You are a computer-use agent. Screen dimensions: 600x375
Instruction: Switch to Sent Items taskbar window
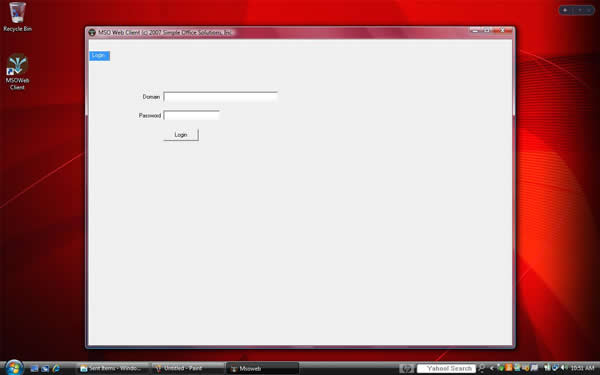[112, 368]
